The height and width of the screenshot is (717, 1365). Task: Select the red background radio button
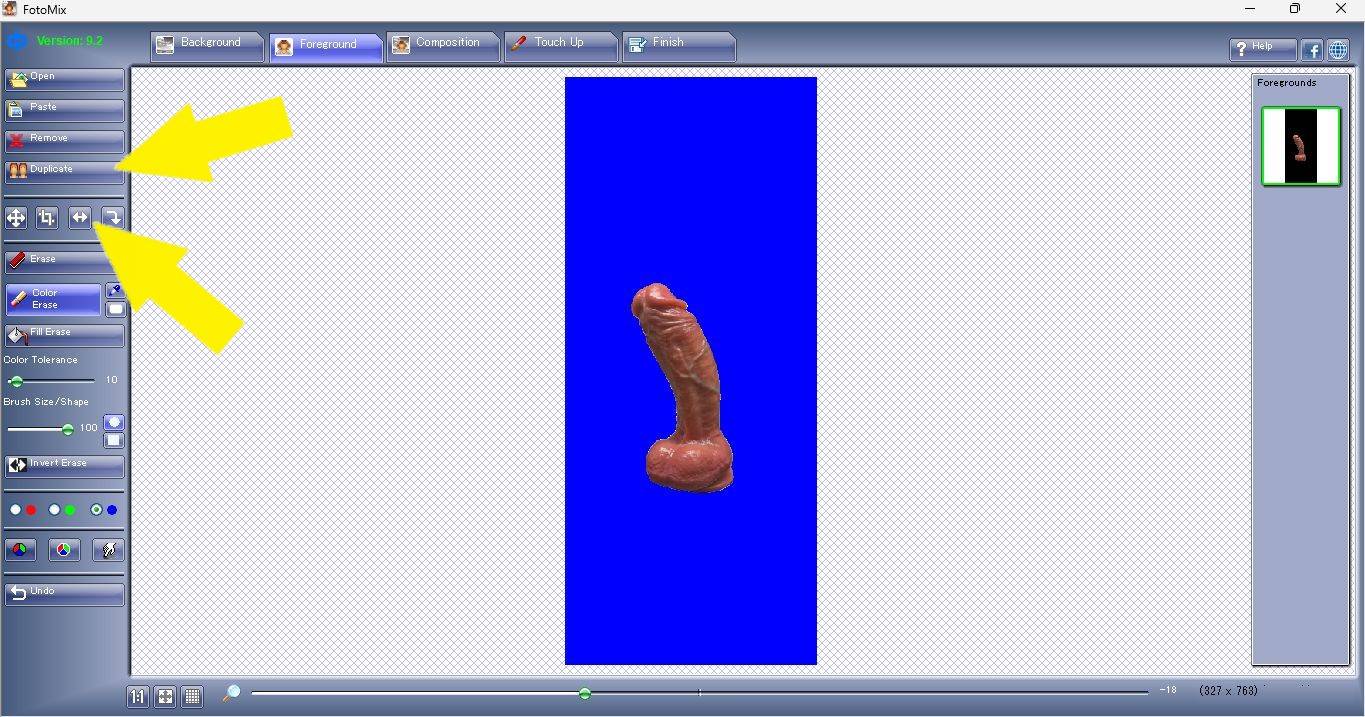[x=16, y=510]
